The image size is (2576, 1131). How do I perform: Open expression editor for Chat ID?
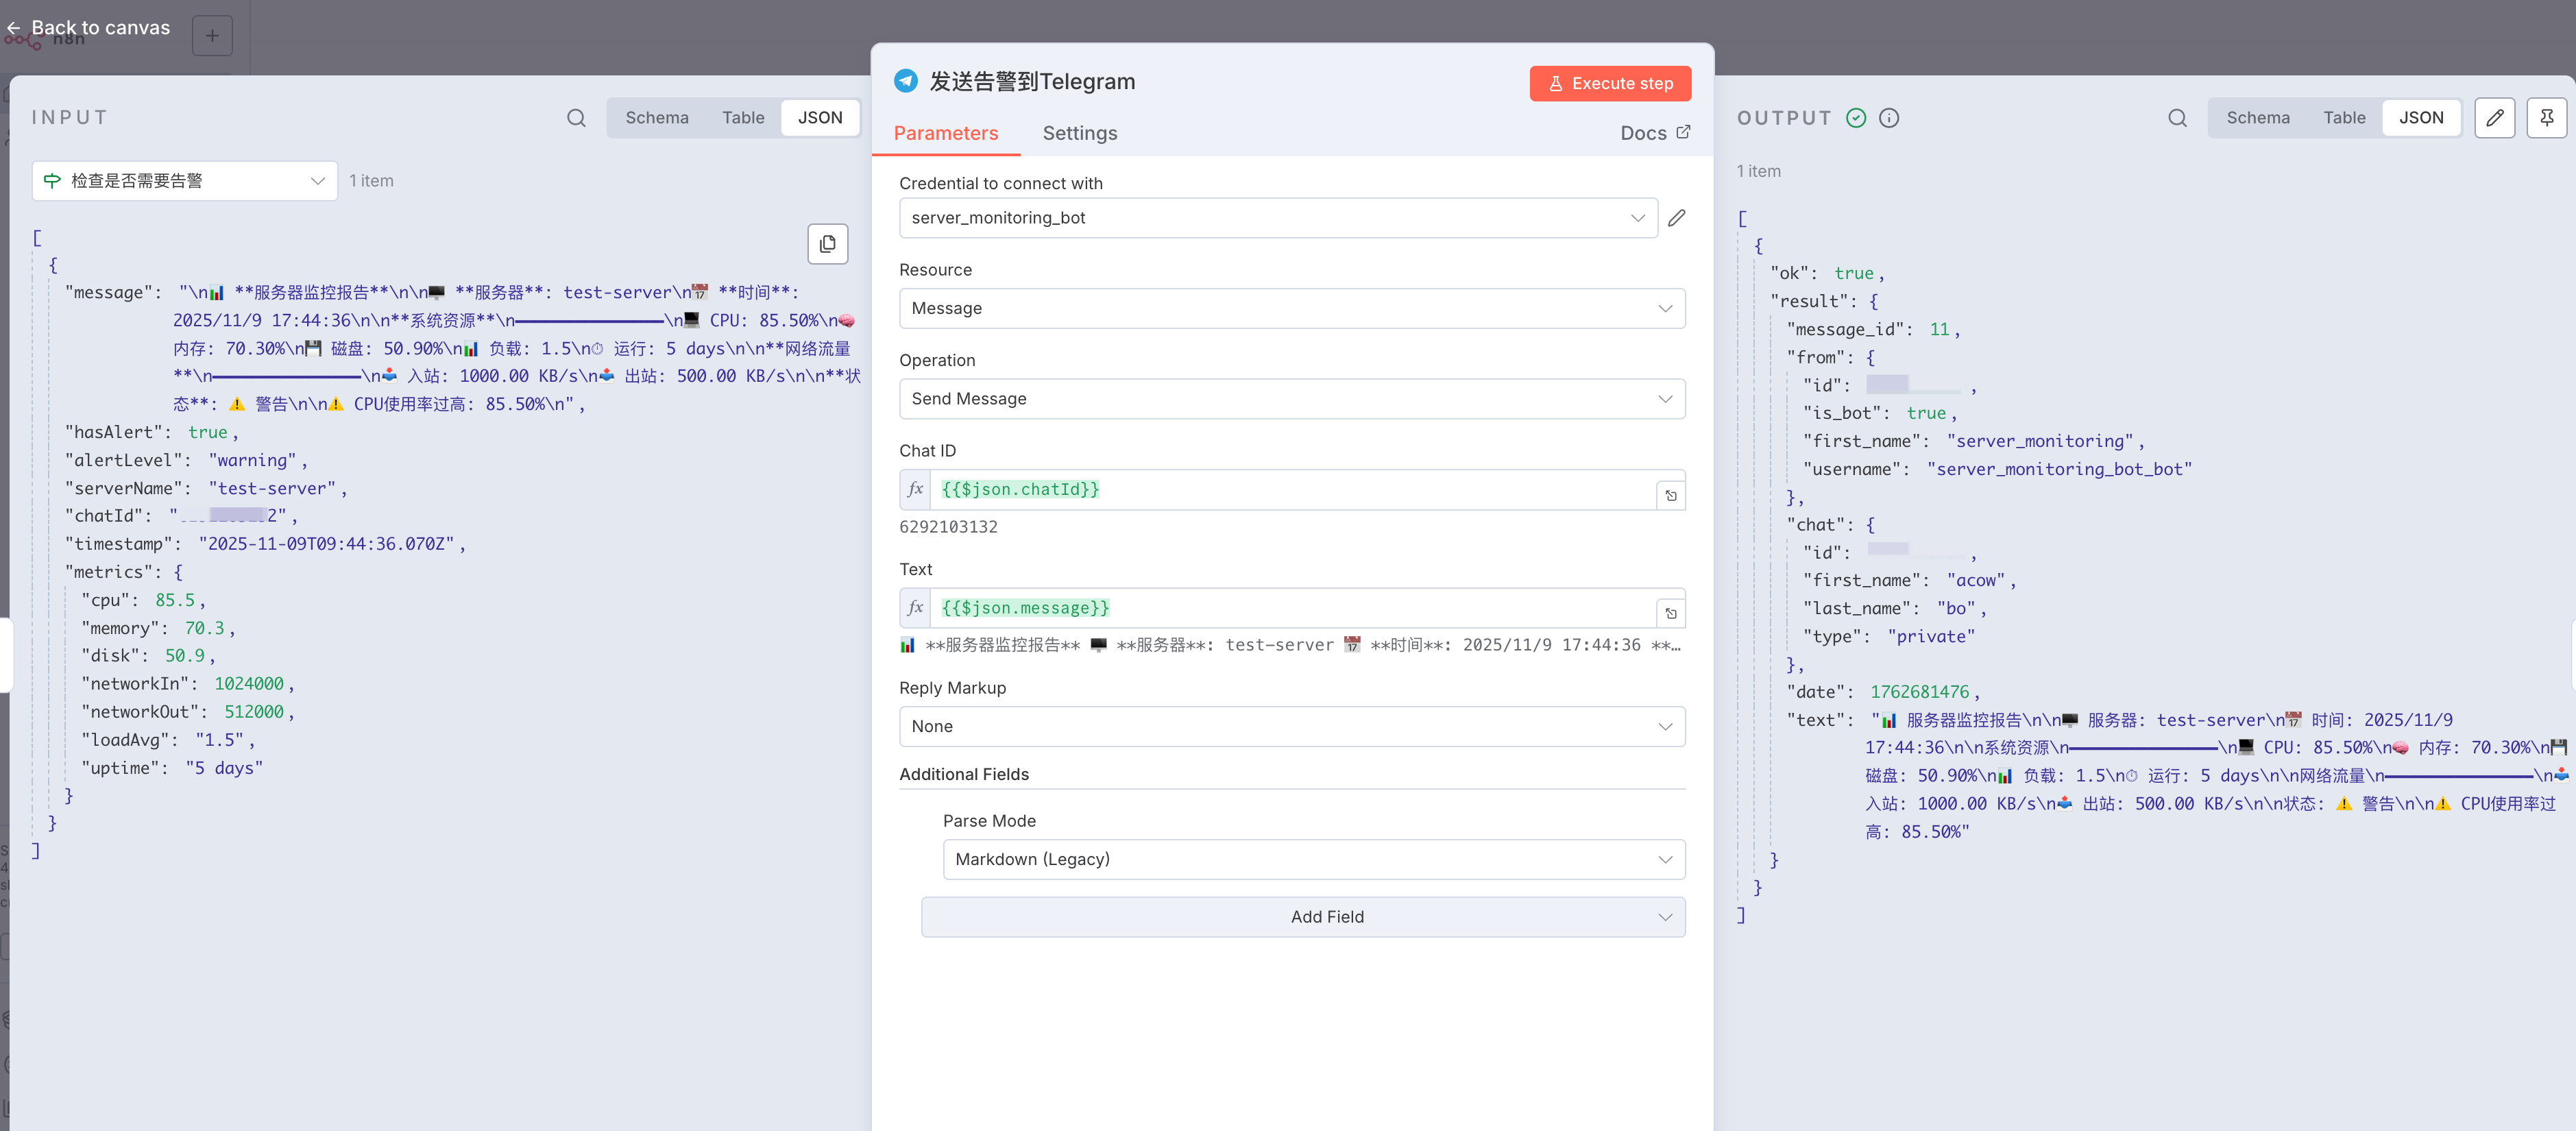coord(1670,495)
